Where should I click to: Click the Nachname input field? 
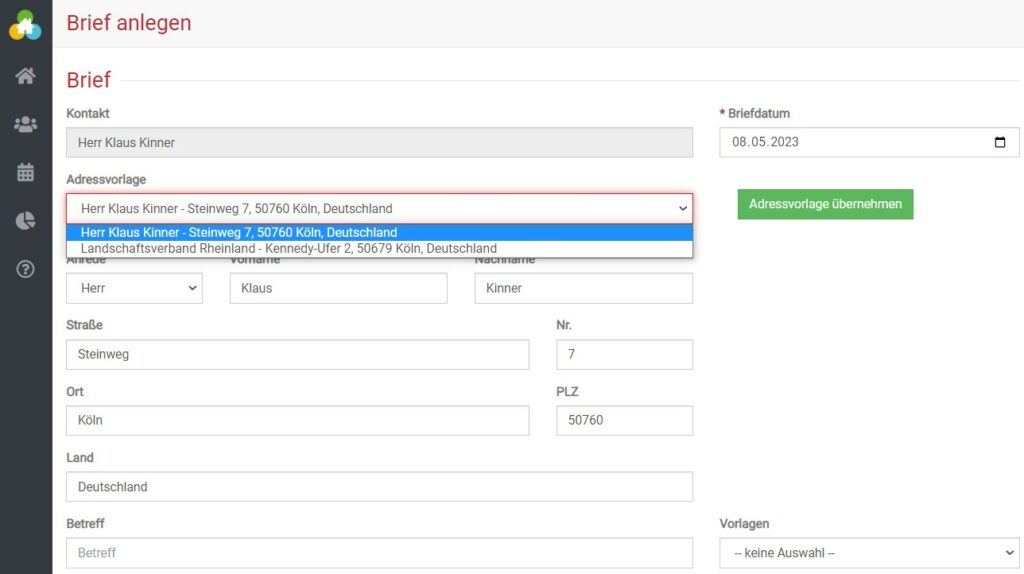click(583, 288)
